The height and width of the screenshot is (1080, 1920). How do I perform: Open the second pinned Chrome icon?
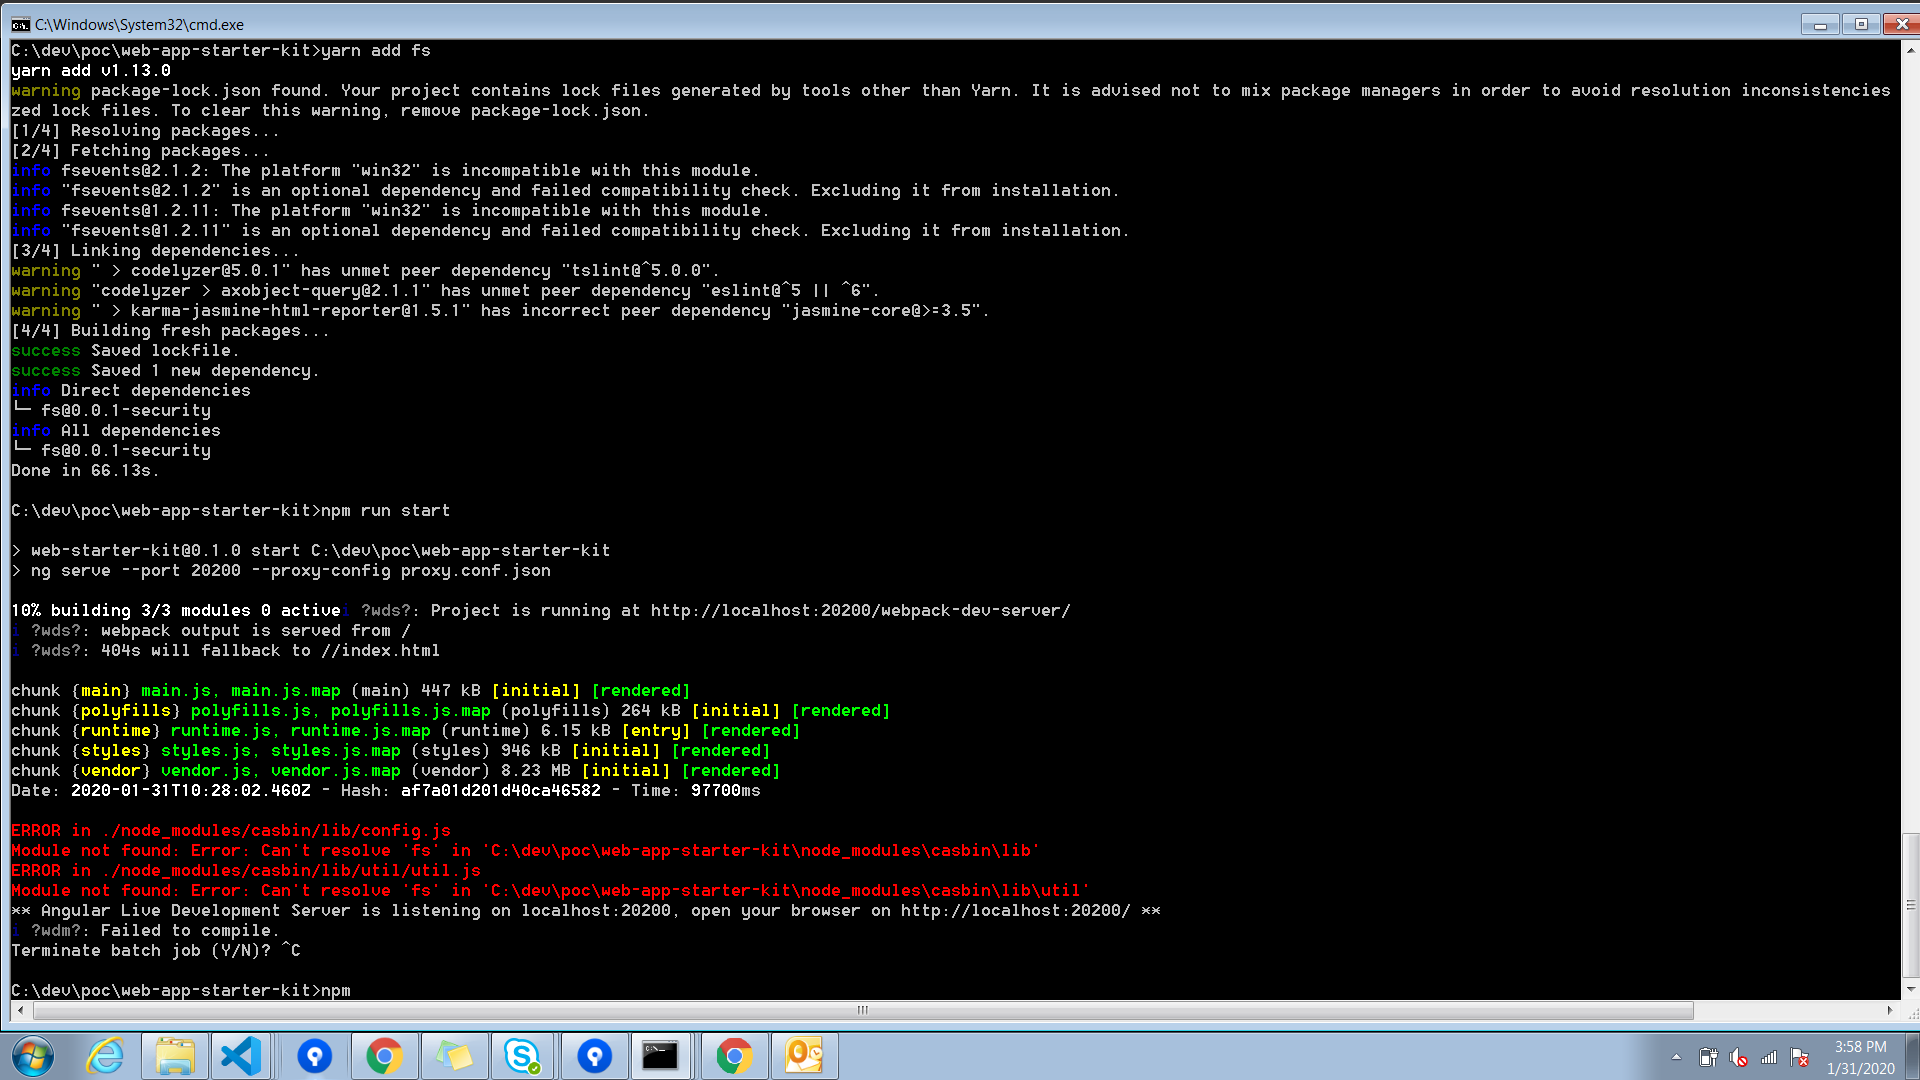734,1056
